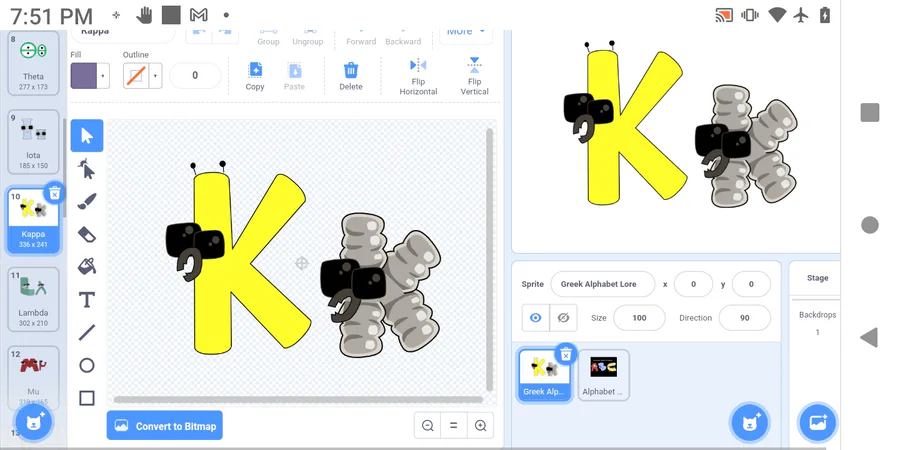Click the purple Fill color swatch
Screen dimensions: 900x450
coord(84,76)
